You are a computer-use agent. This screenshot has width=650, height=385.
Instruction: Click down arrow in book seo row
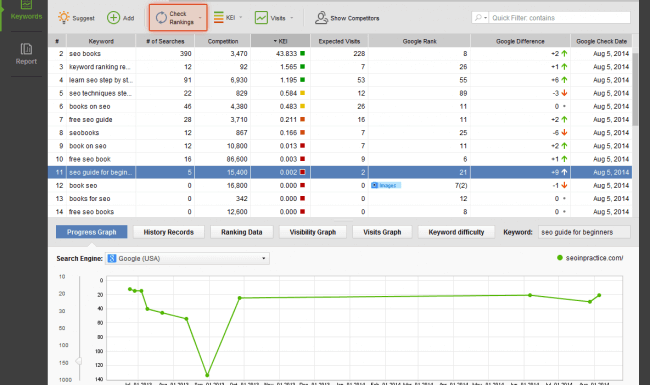pos(564,185)
